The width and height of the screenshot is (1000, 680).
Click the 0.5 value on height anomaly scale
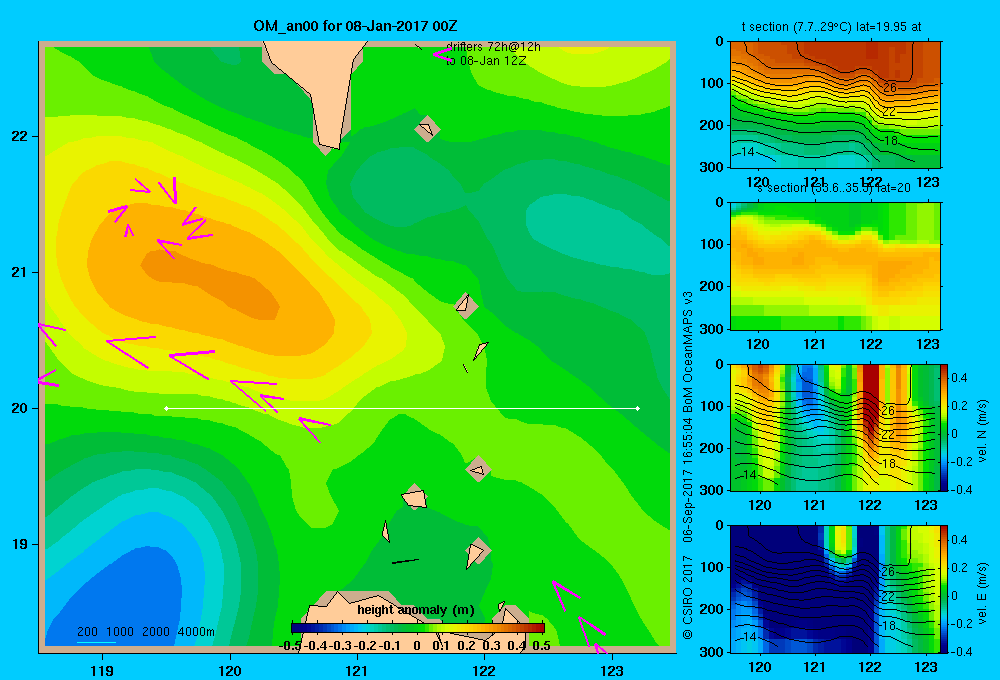tap(541, 646)
